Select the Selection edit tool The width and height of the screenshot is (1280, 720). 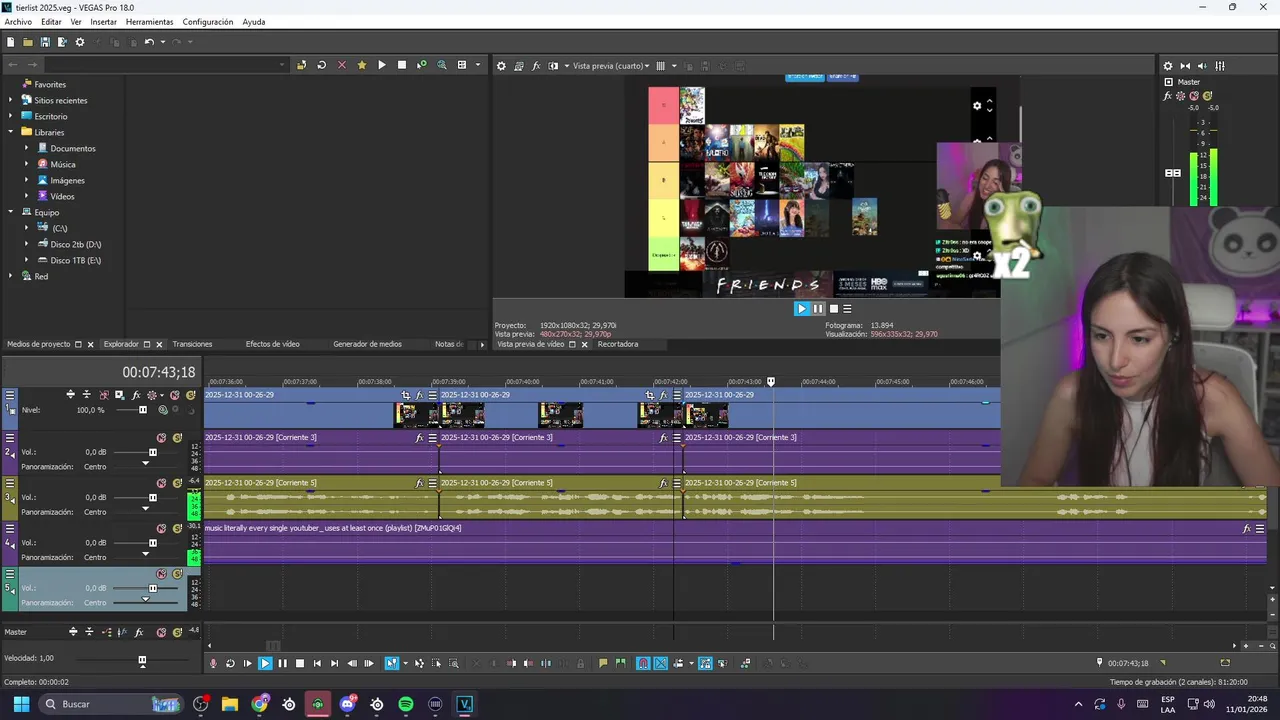tap(436, 663)
